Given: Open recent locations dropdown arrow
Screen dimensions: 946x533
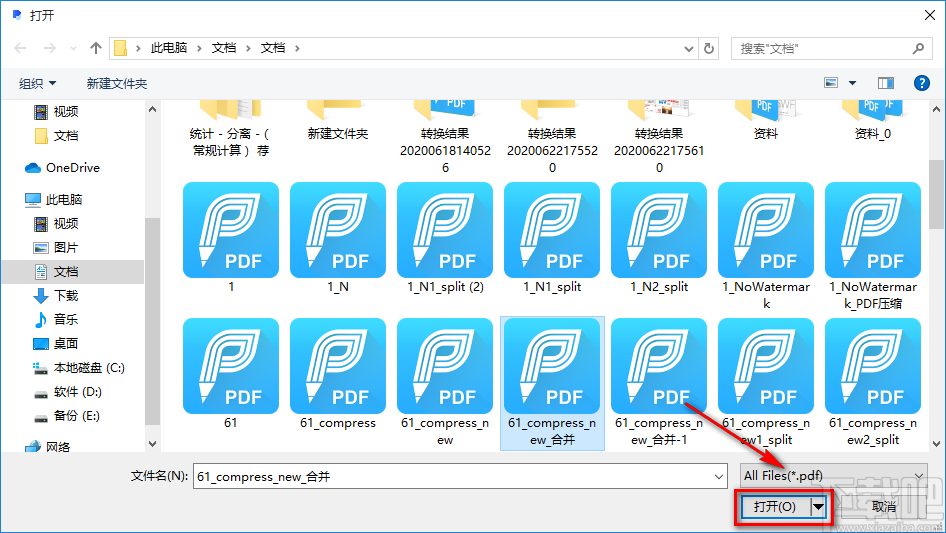Looking at the screenshot, I should pyautogui.click(x=73, y=48).
